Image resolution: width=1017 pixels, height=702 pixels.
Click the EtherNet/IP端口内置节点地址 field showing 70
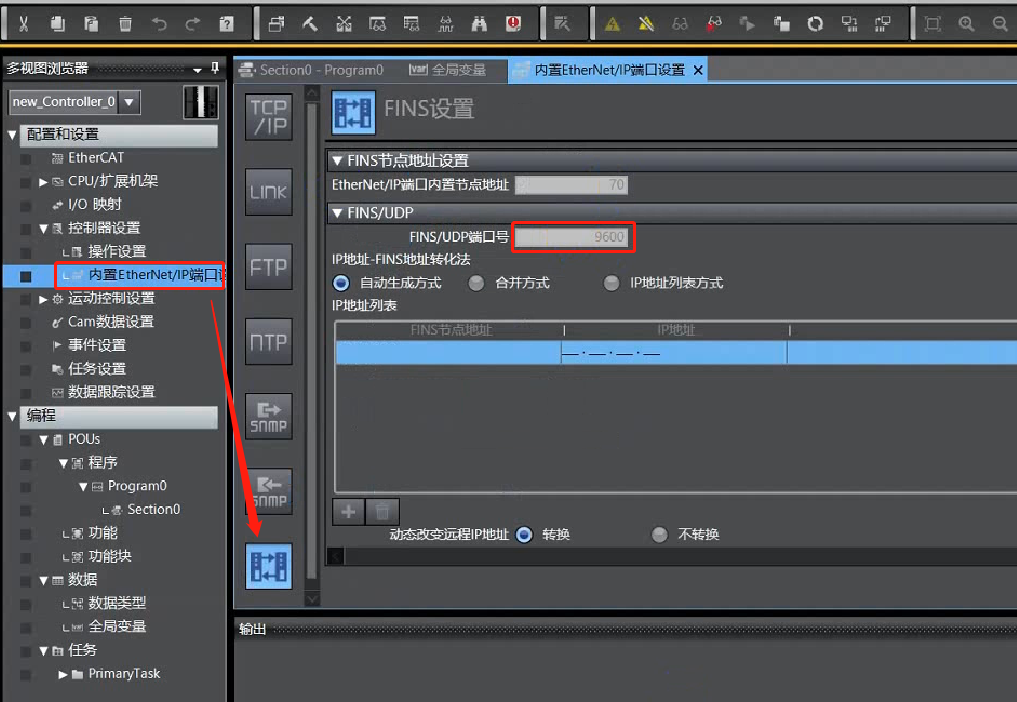[x=571, y=186]
